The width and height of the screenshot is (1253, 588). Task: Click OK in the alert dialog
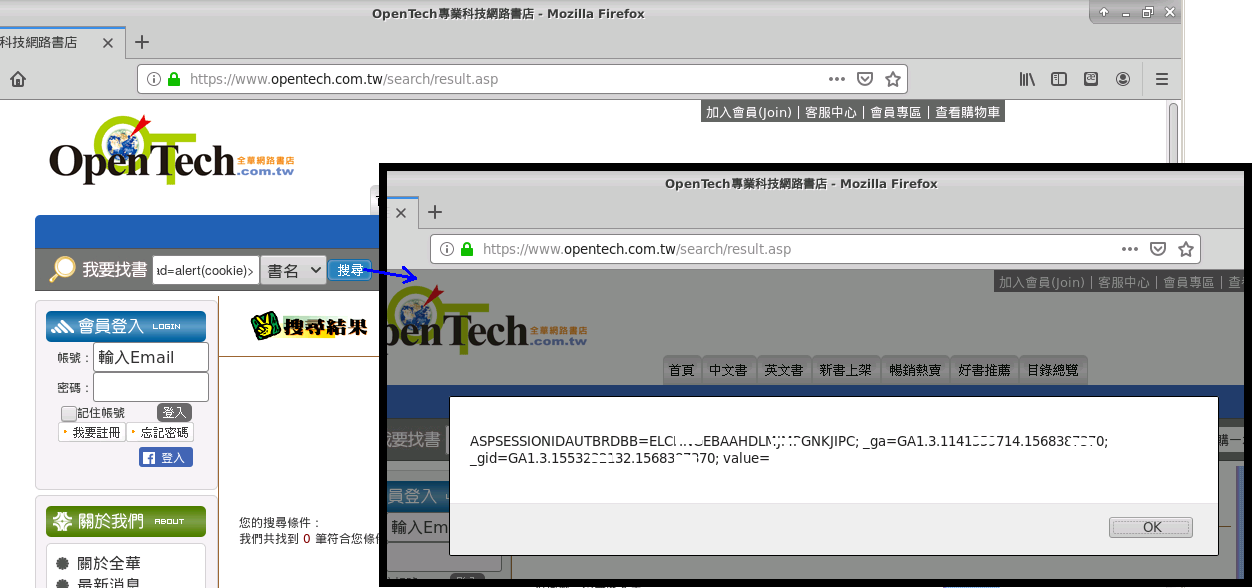(x=1151, y=527)
